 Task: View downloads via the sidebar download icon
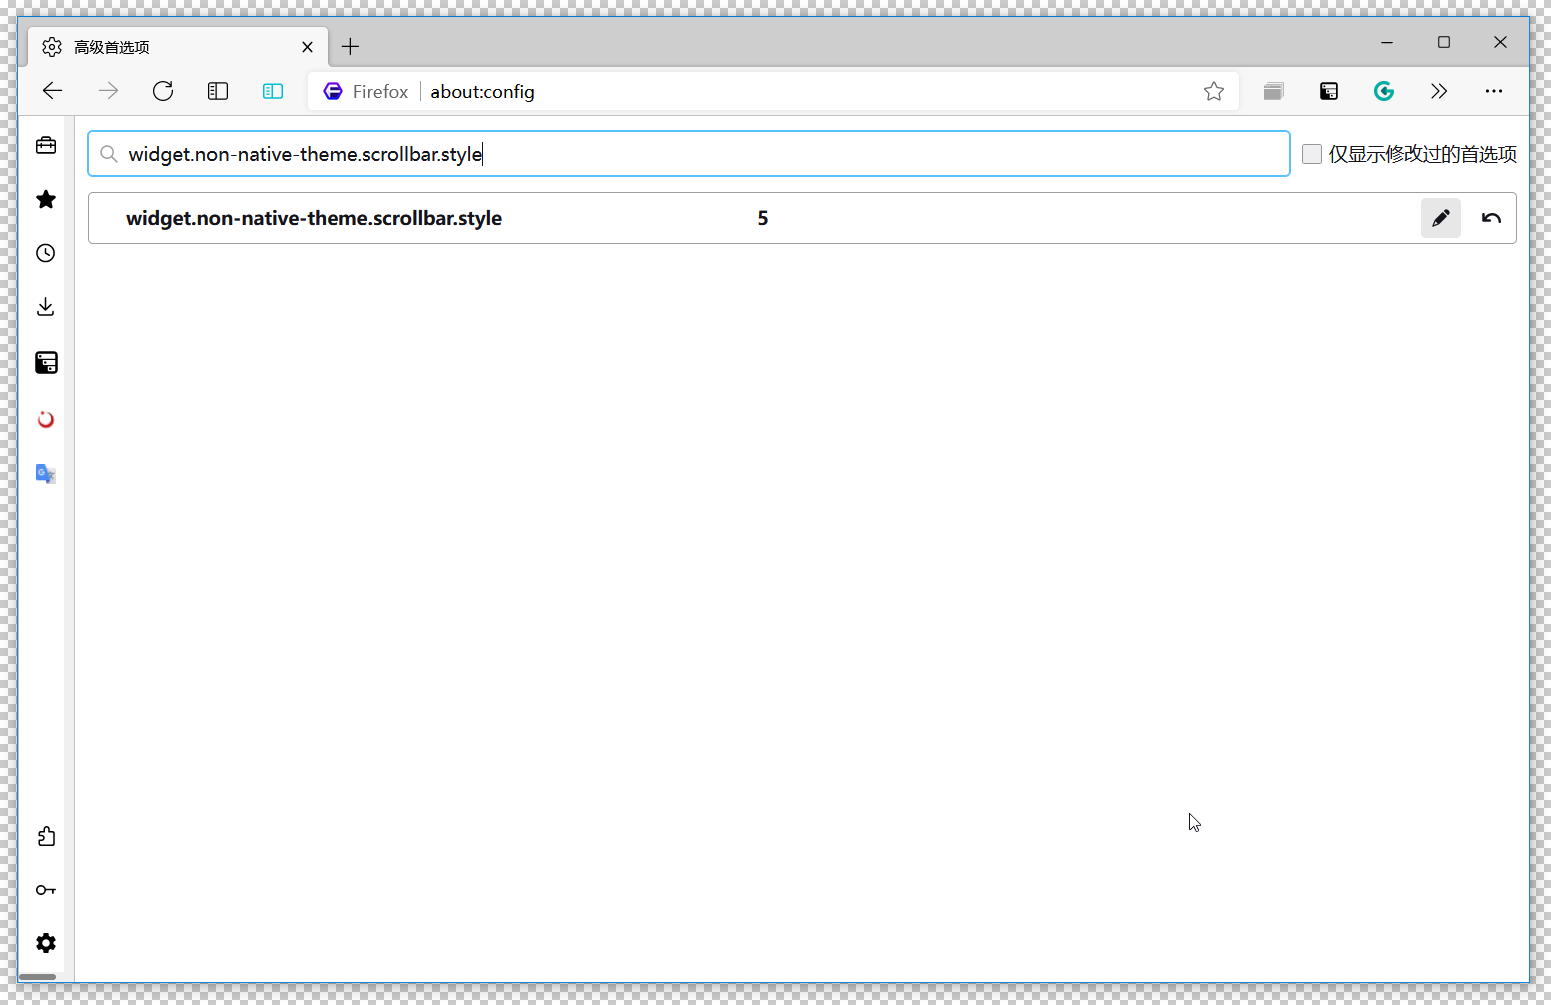pos(45,306)
